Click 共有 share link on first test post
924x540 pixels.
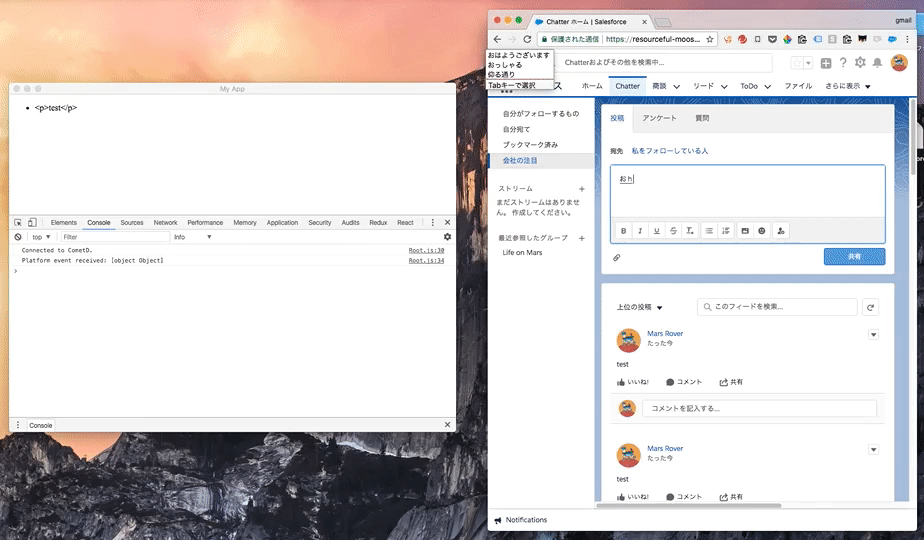click(731, 382)
